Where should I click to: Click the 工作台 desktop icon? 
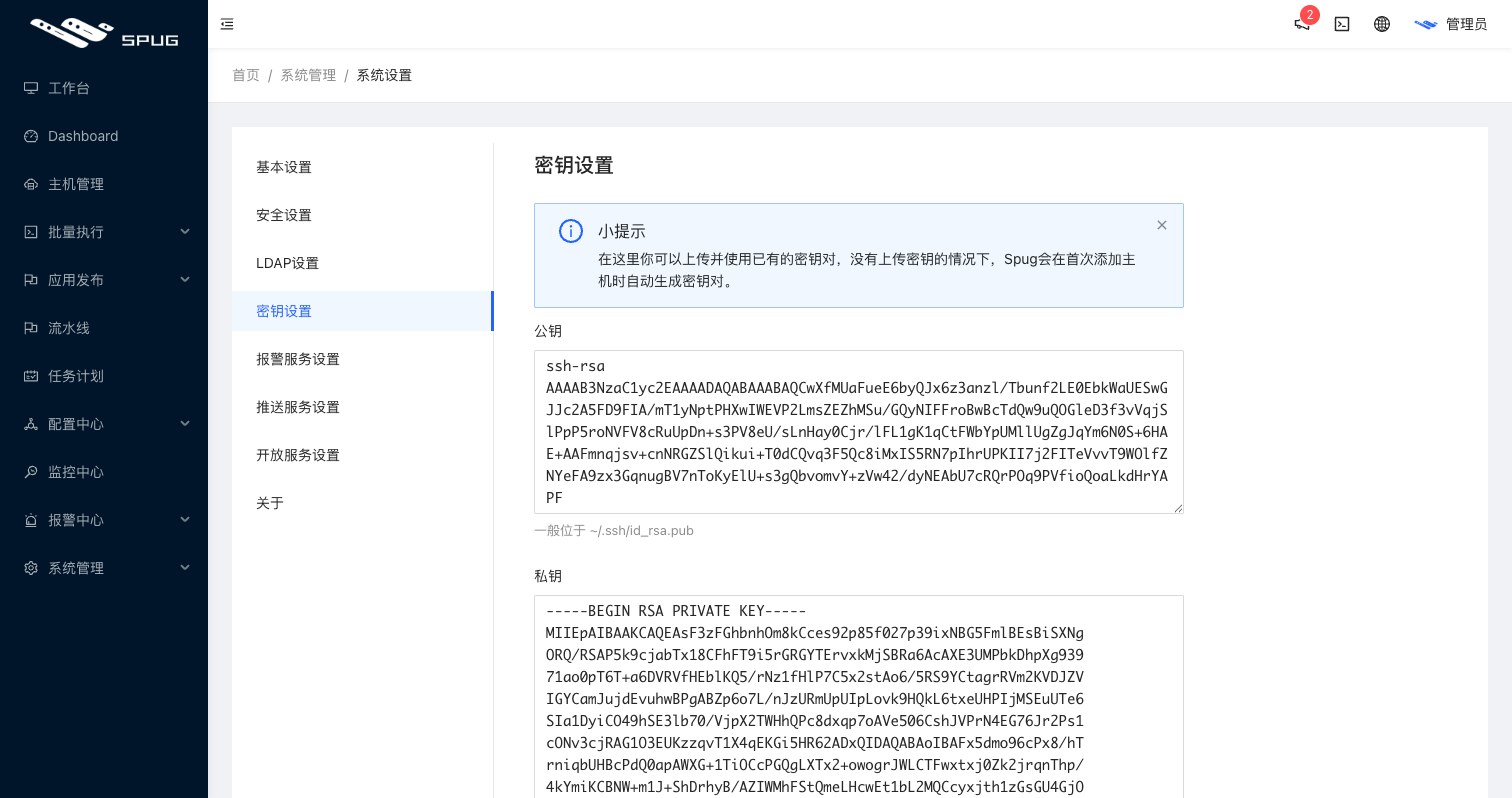click(31, 88)
